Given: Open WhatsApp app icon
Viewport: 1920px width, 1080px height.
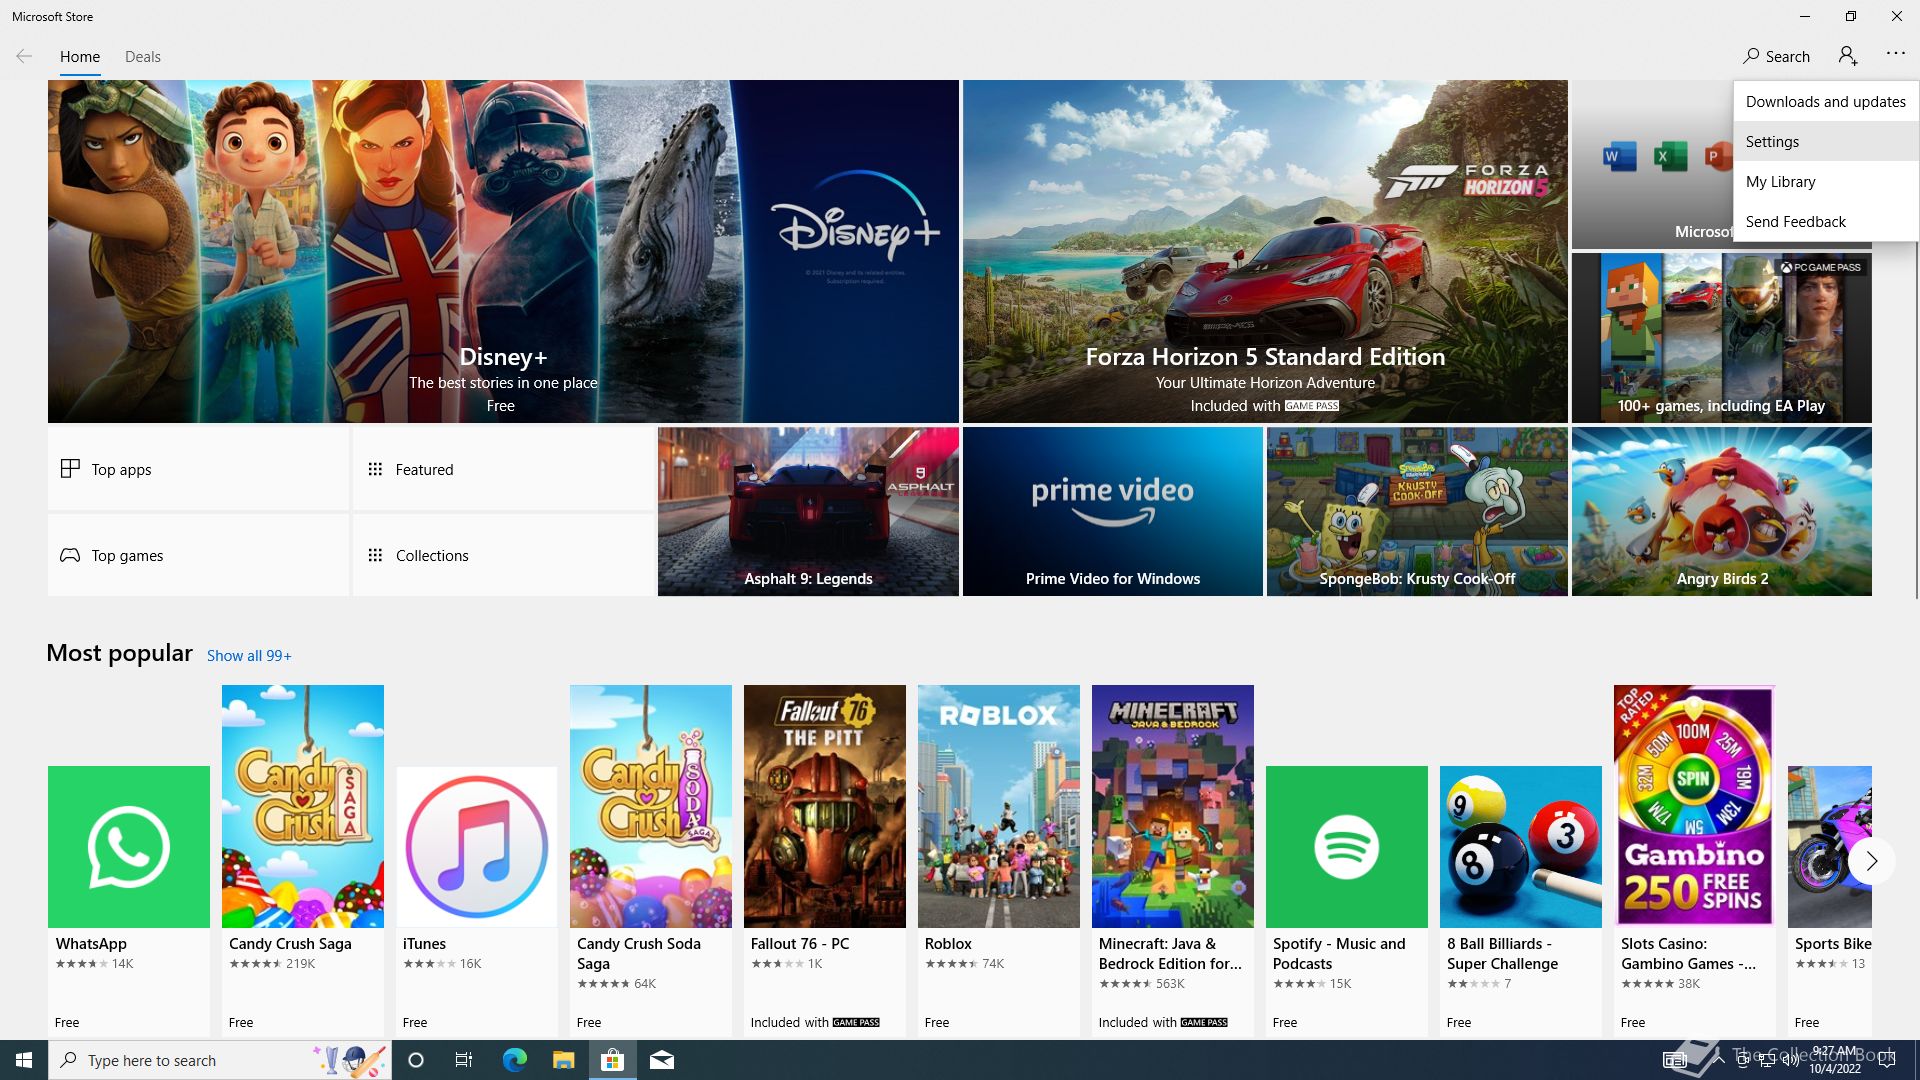Looking at the screenshot, I should tap(129, 847).
